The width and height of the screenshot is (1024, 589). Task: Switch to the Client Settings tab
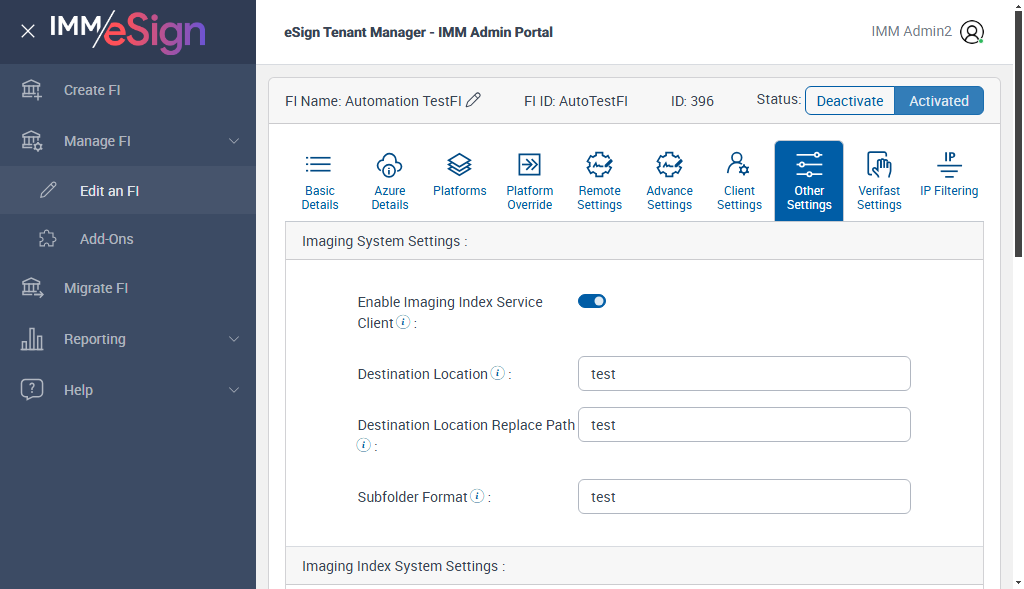tap(739, 180)
